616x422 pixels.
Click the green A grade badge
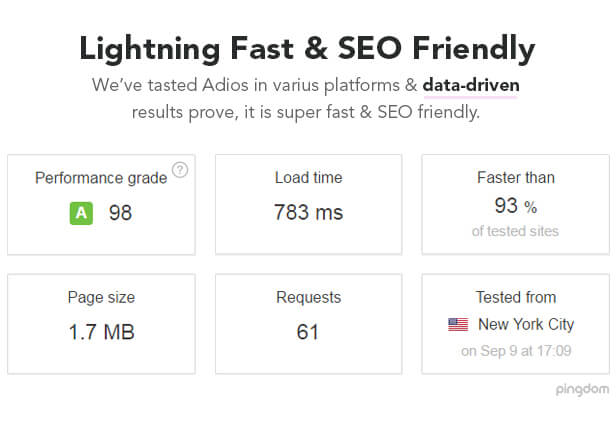coord(81,213)
